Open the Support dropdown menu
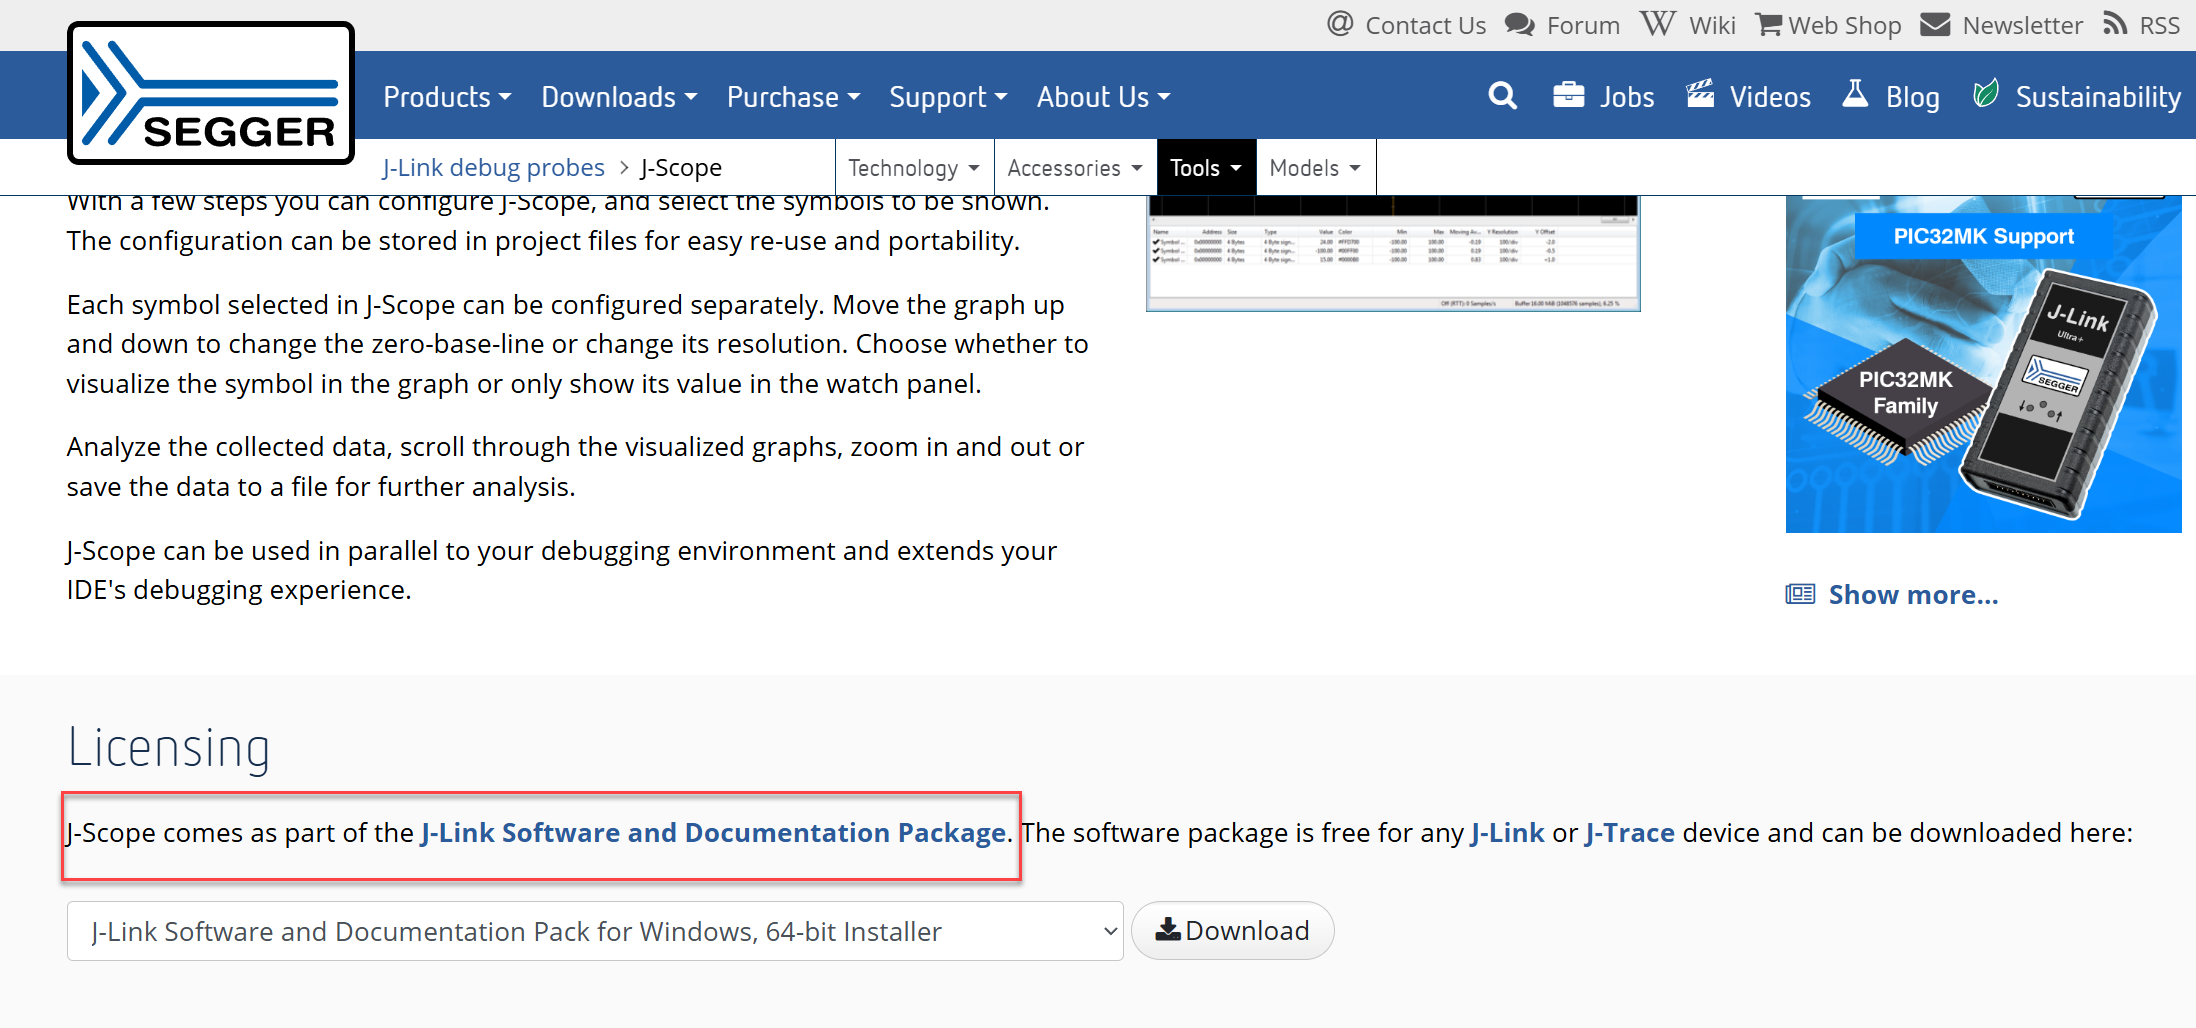2196x1028 pixels. [948, 97]
